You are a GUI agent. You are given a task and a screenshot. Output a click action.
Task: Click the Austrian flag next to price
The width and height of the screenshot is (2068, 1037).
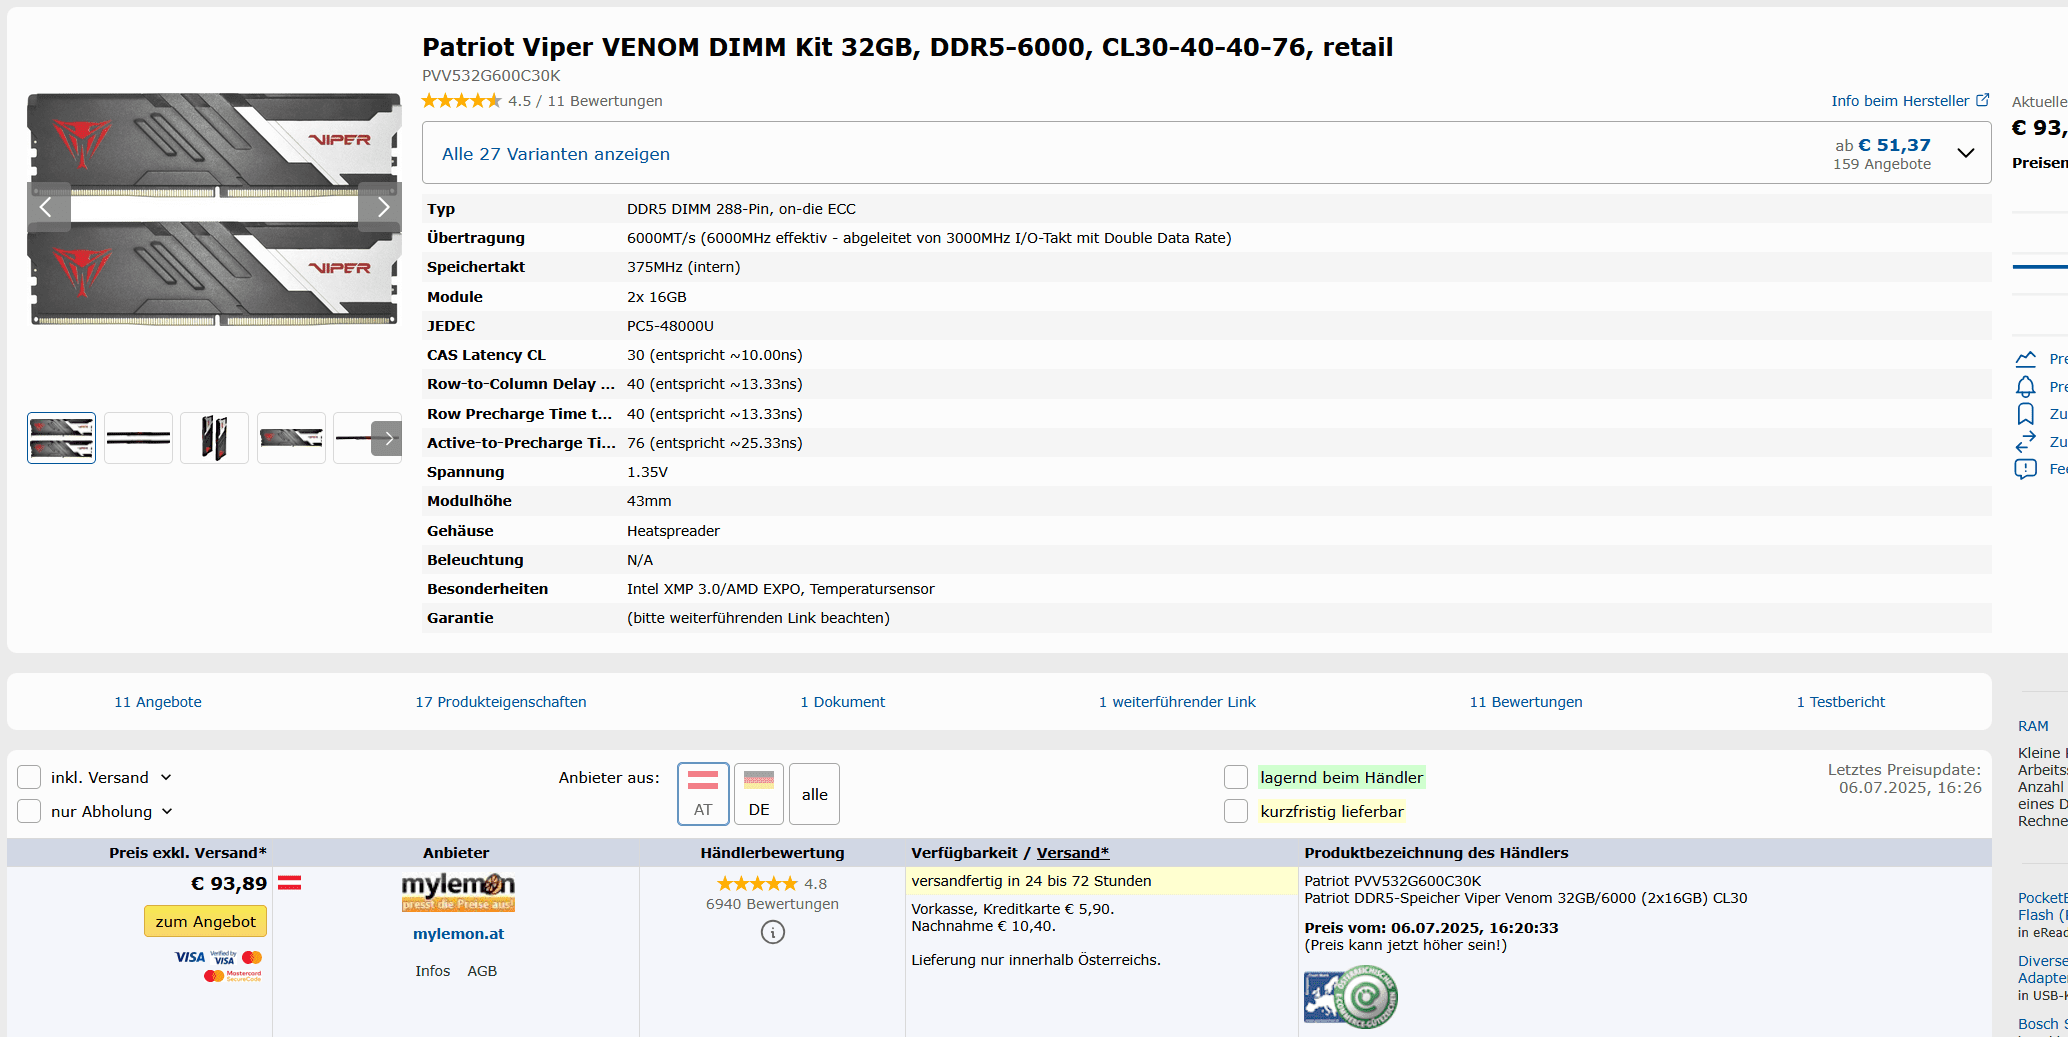[x=290, y=883]
